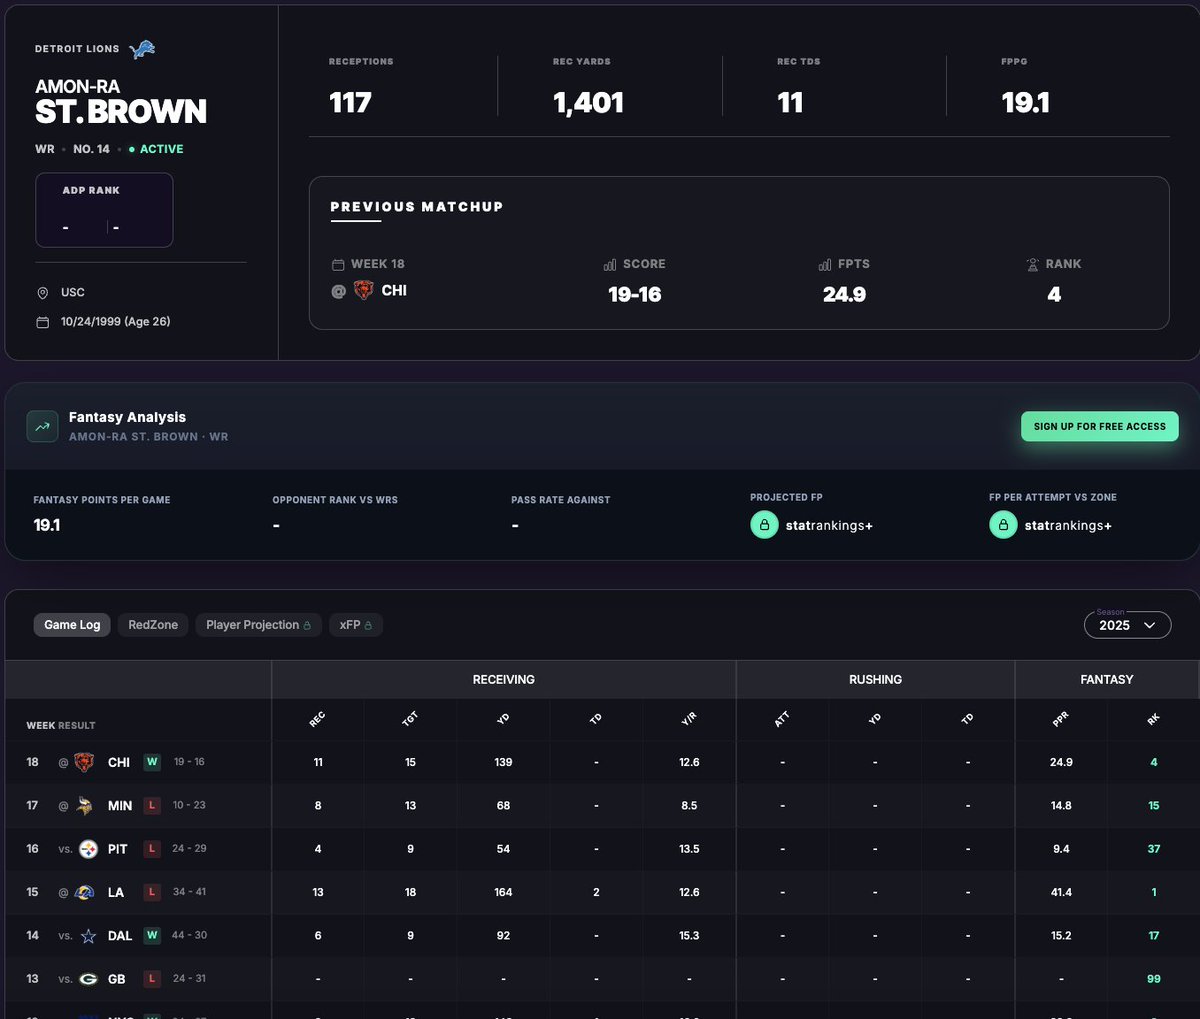Click the Packers logo in the week 13 row
The width and height of the screenshot is (1200, 1019).
click(88, 979)
